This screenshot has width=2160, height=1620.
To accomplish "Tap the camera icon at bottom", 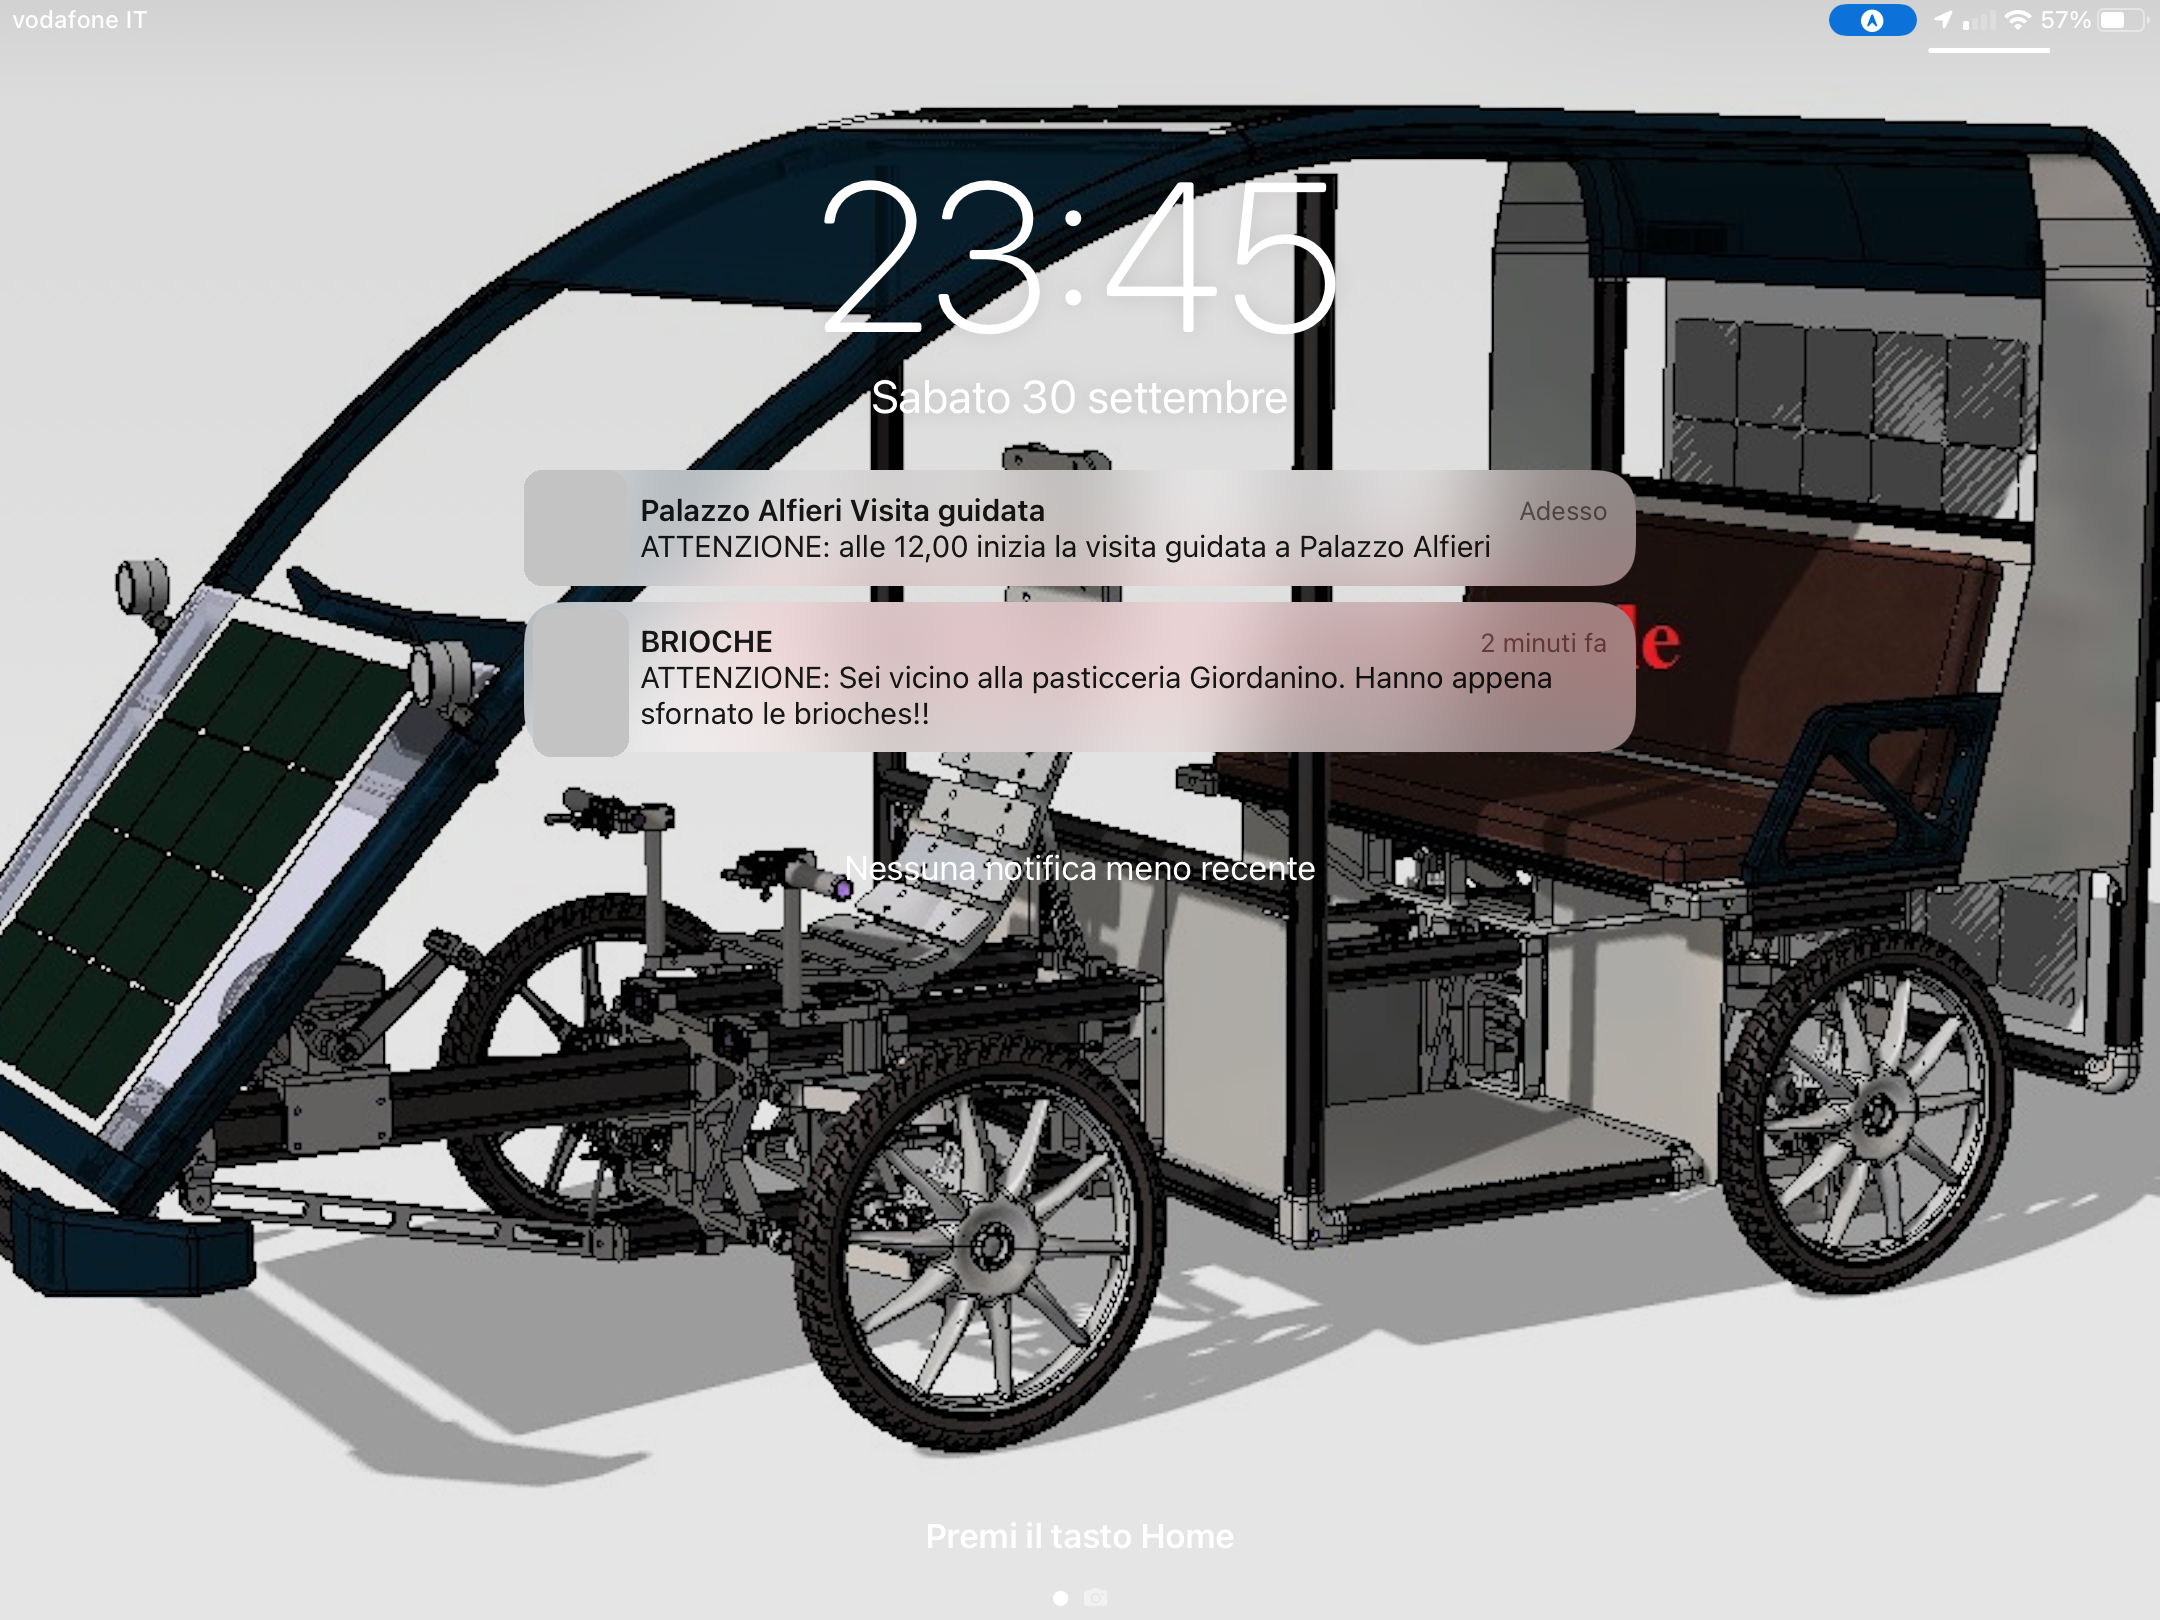I will click(1096, 1597).
